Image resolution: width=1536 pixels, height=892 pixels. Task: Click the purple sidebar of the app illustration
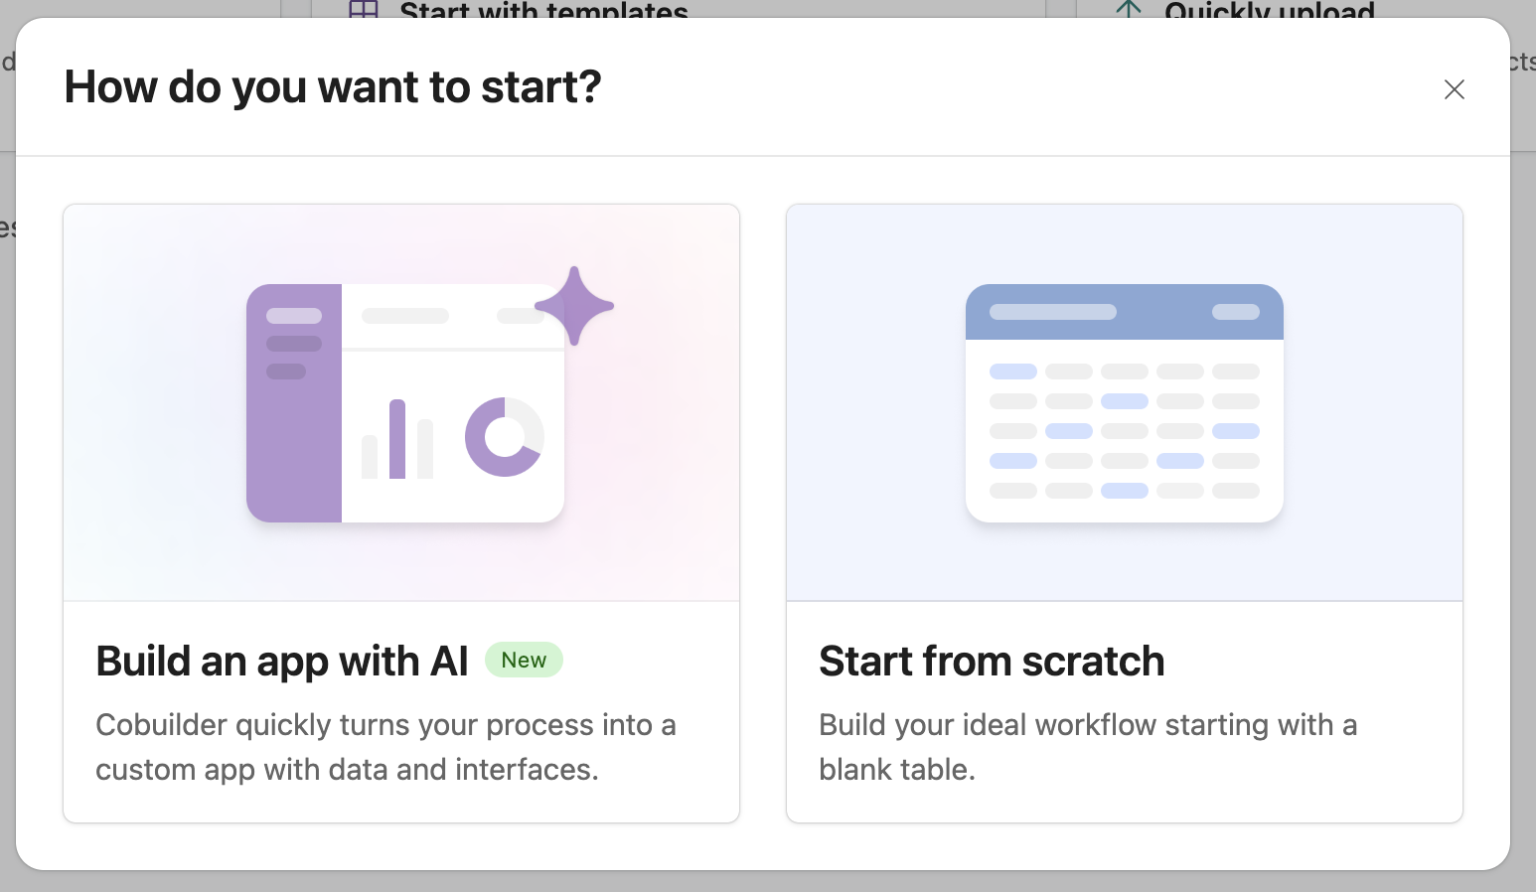(x=294, y=403)
